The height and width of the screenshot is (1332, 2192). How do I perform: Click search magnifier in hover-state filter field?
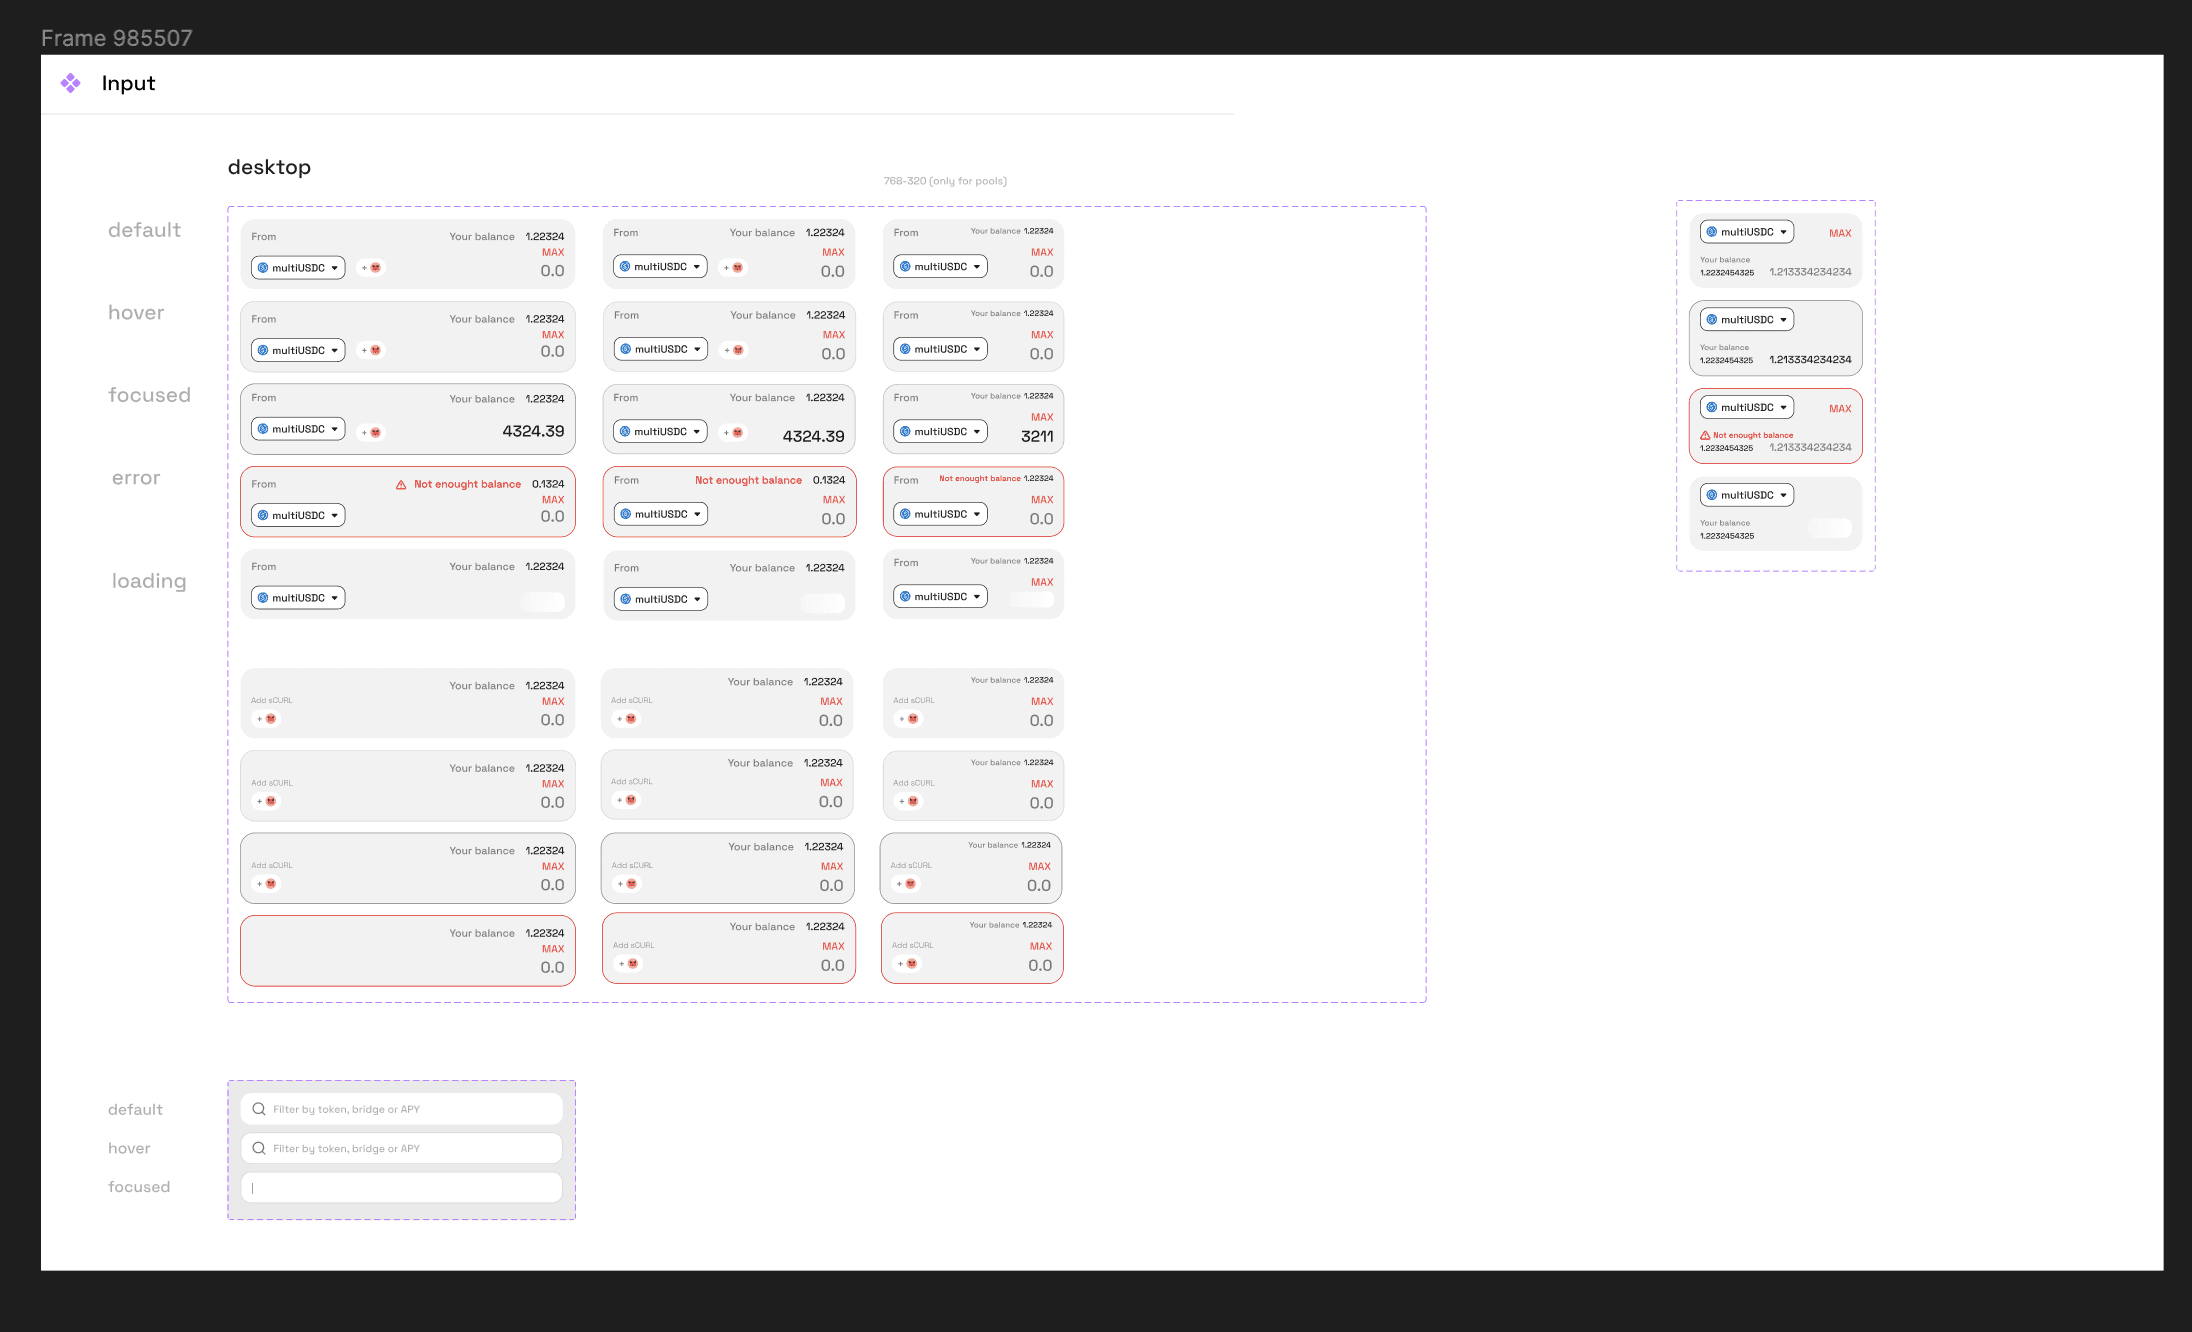(259, 1148)
